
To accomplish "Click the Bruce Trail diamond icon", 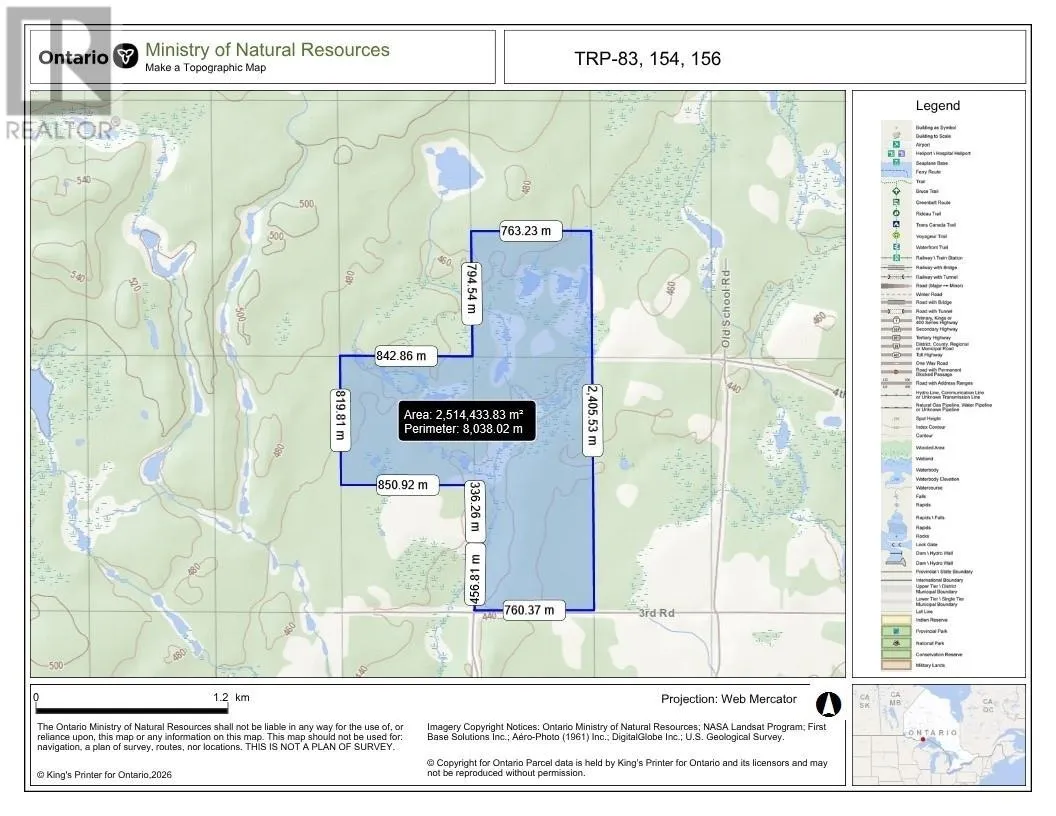I will tap(896, 191).
